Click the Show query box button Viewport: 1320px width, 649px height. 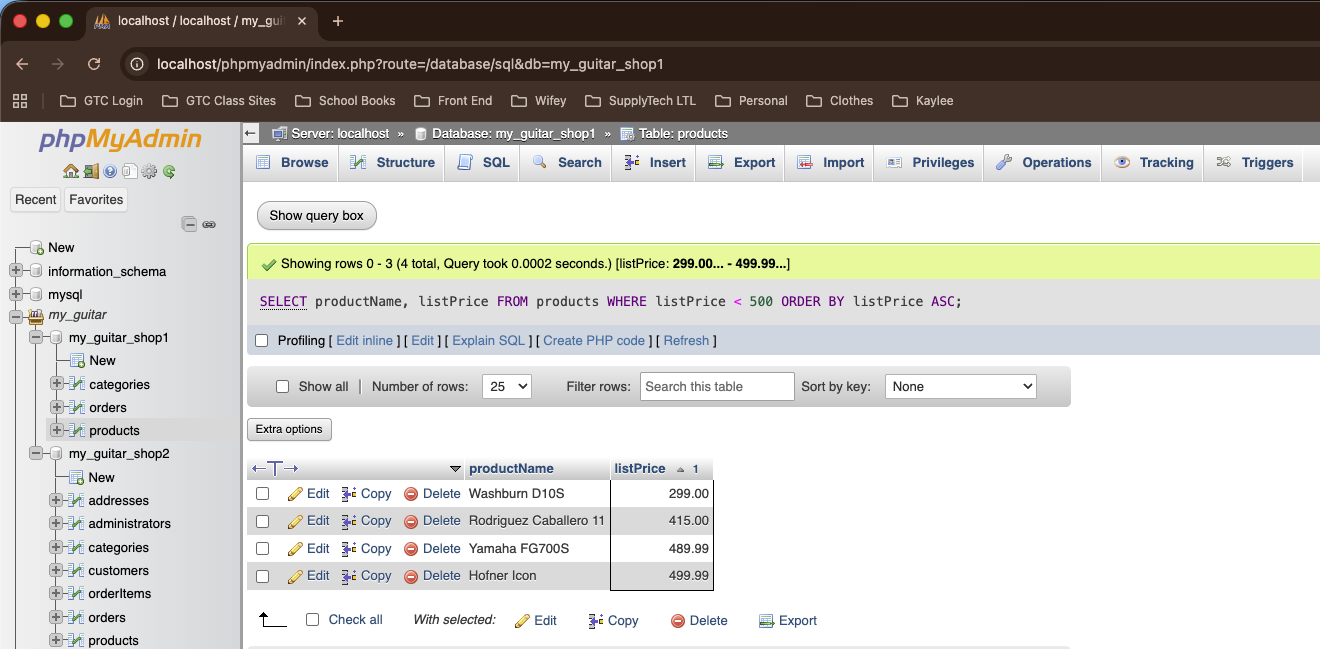coord(316,215)
